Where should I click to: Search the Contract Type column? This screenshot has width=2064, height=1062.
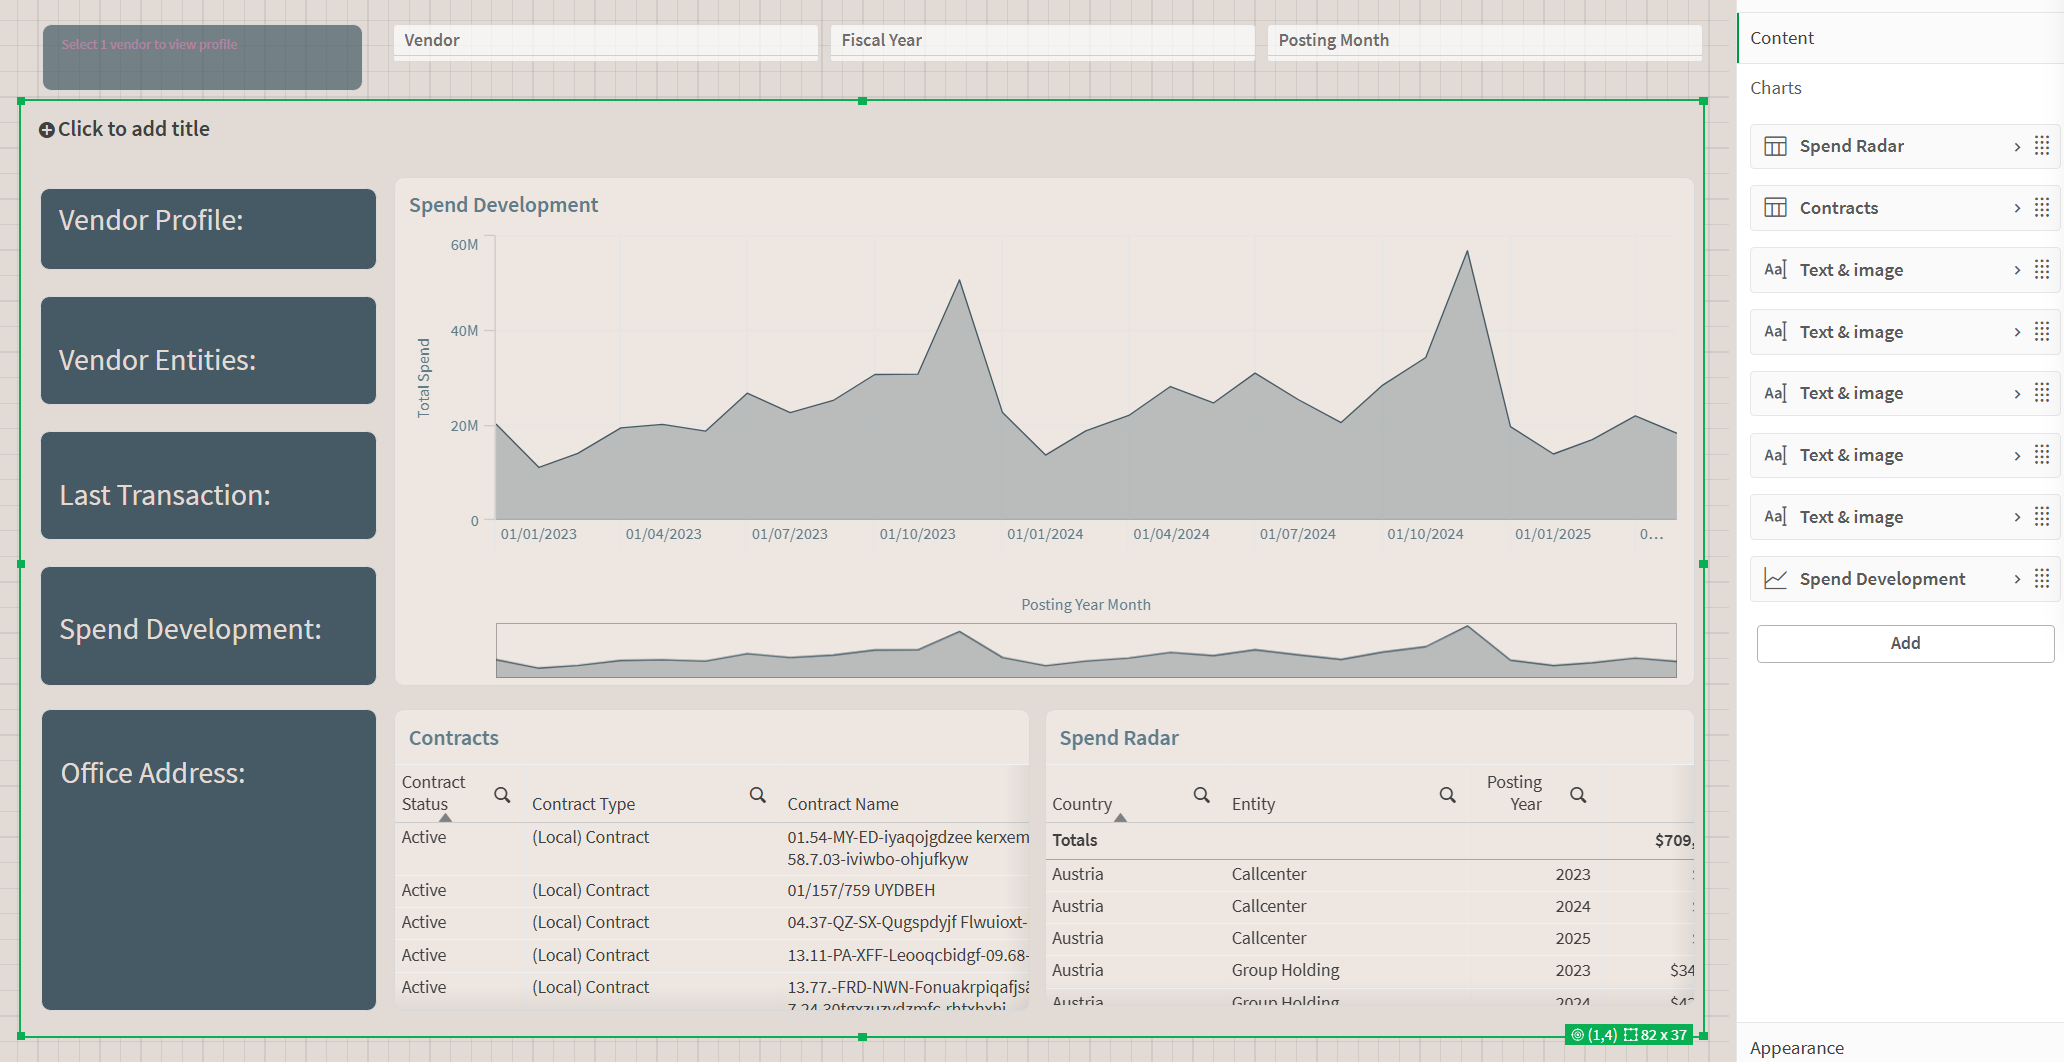point(758,795)
